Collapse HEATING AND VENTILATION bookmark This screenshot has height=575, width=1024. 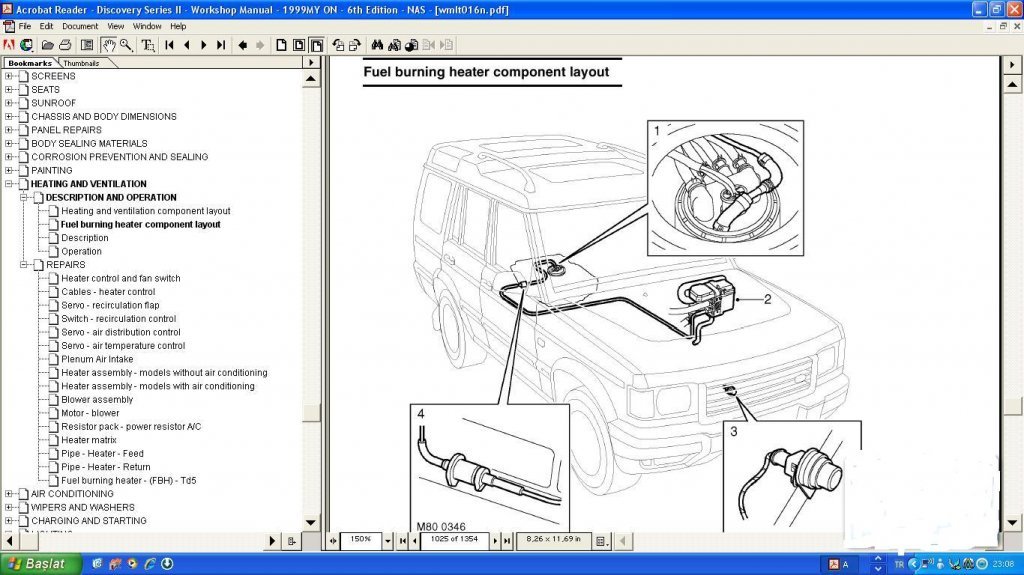8,184
